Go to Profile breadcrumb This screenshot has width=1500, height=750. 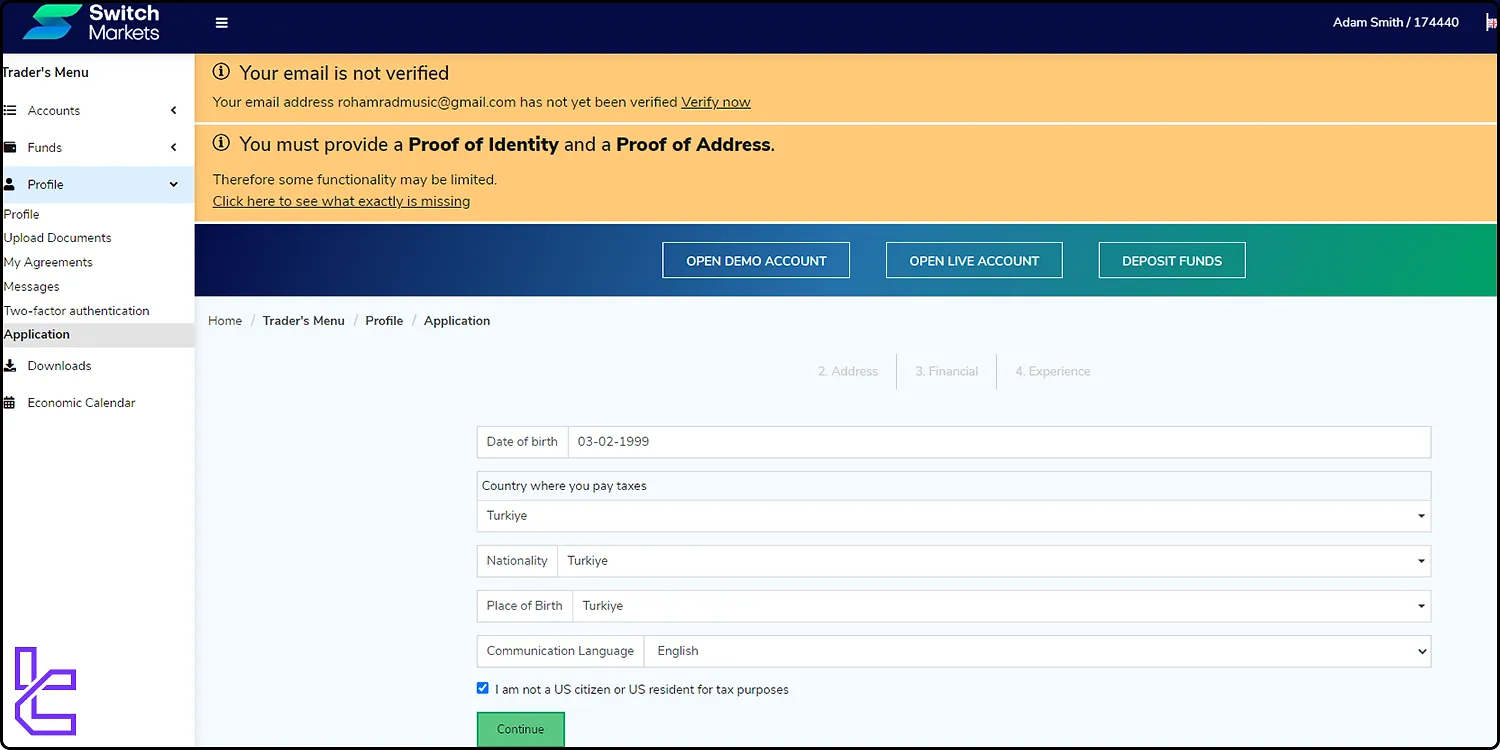(x=384, y=321)
